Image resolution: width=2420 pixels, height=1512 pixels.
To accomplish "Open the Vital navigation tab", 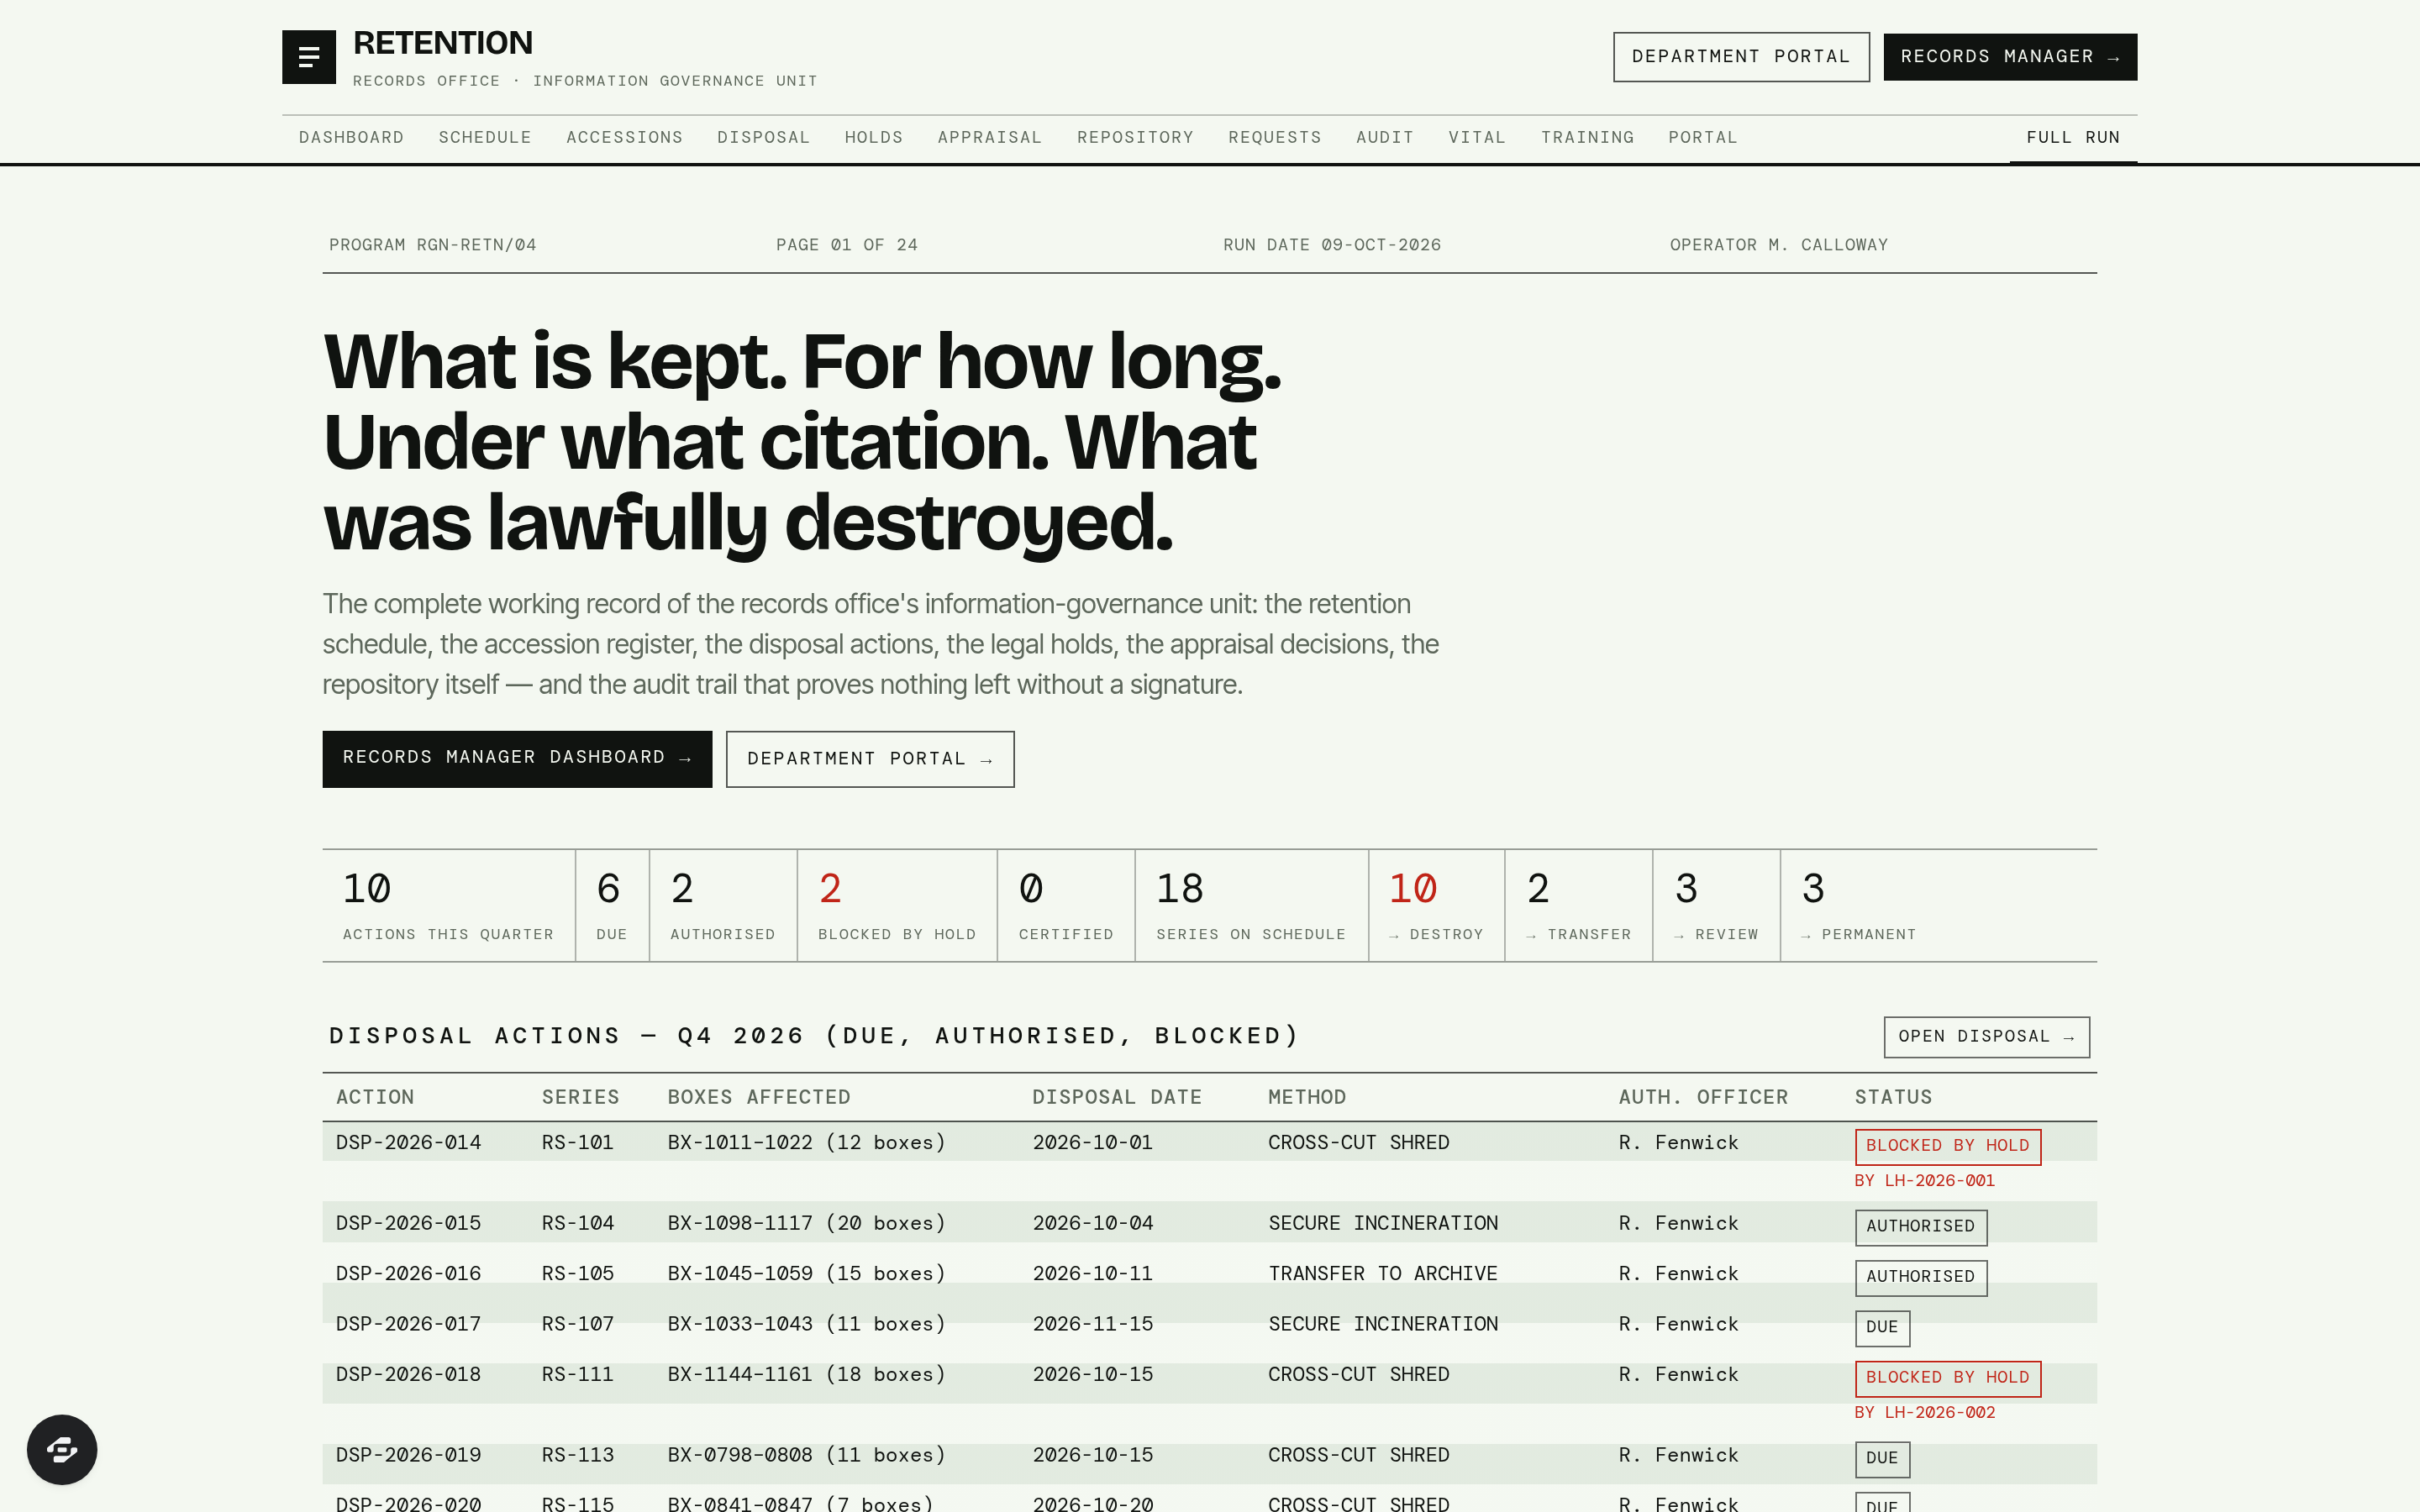I will 1476,137.
